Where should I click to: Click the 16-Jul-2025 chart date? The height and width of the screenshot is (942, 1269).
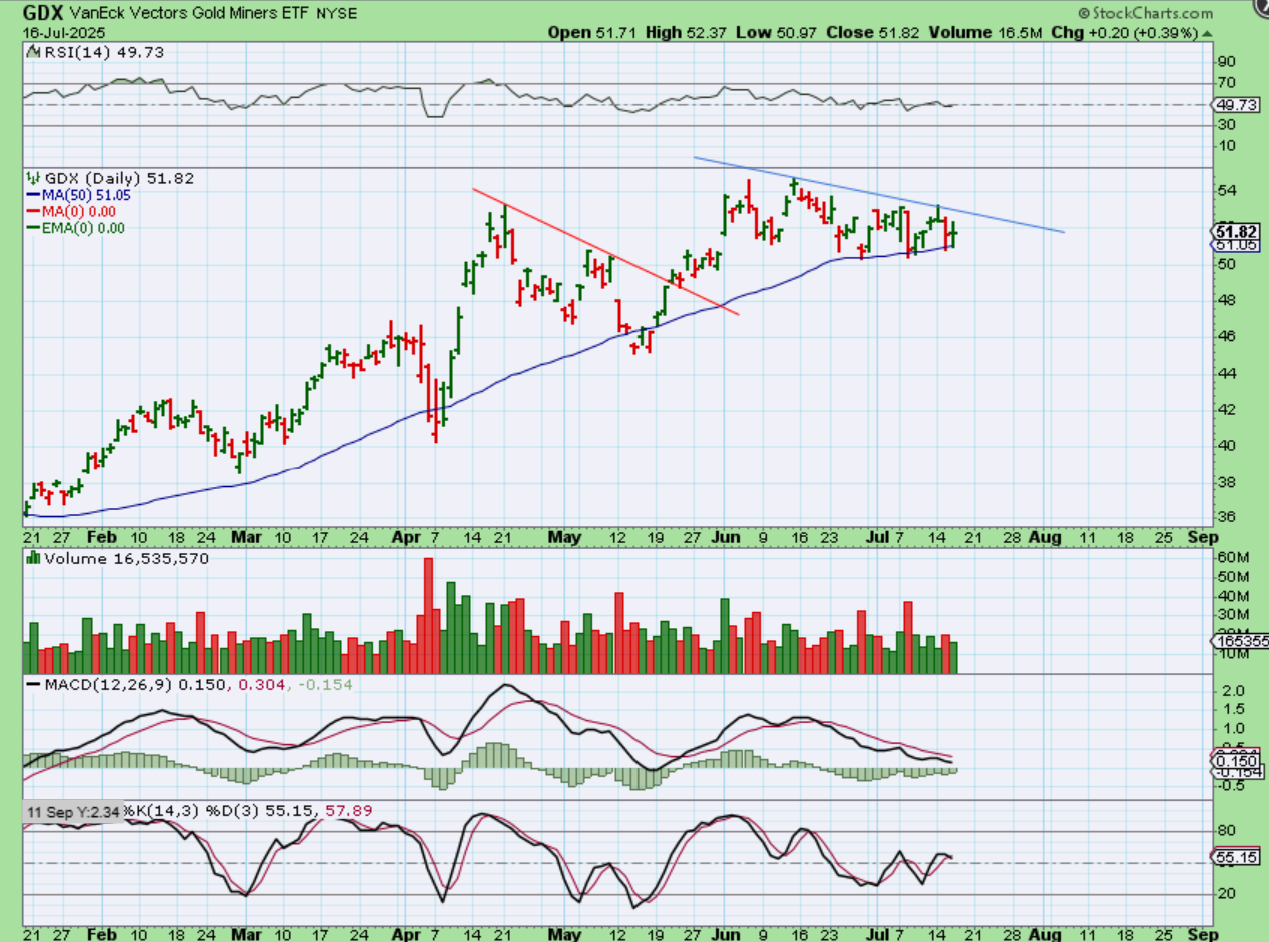(x=62, y=33)
